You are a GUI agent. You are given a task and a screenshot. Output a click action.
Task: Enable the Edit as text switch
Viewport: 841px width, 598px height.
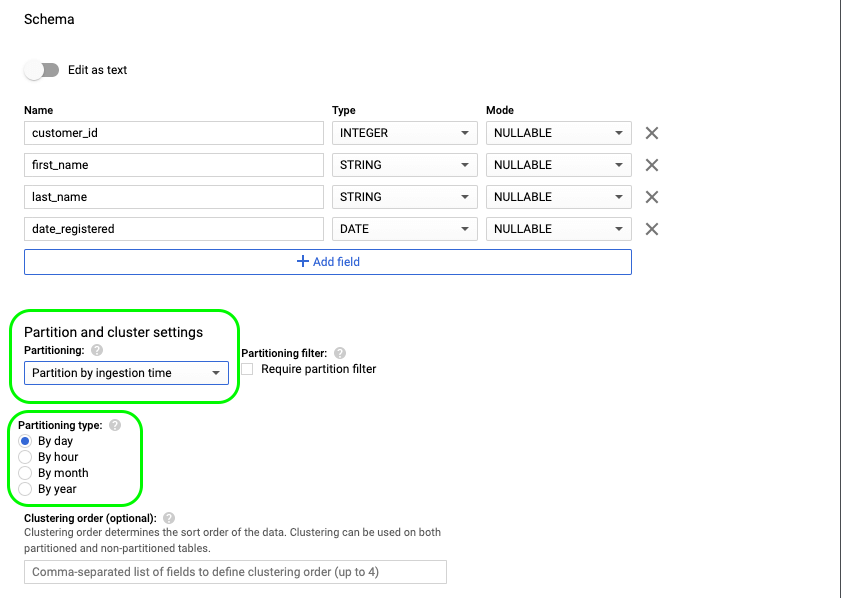(x=41, y=70)
